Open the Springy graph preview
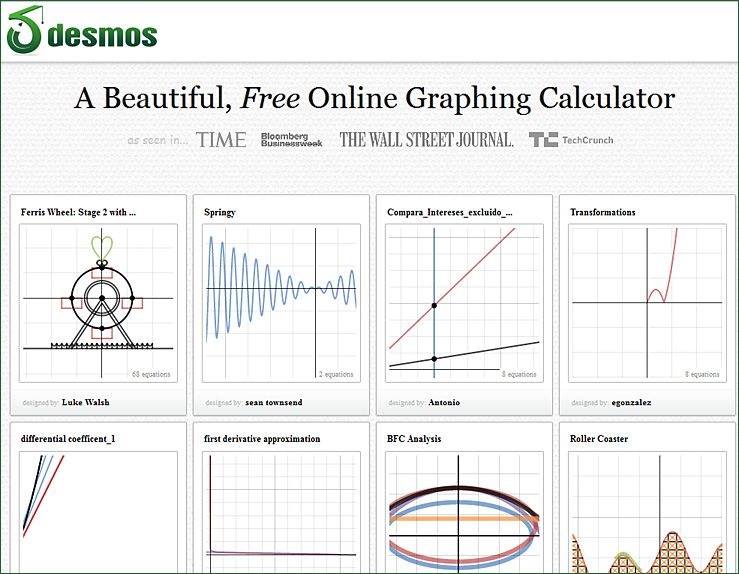This screenshot has width=739, height=574. (x=281, y=303)
